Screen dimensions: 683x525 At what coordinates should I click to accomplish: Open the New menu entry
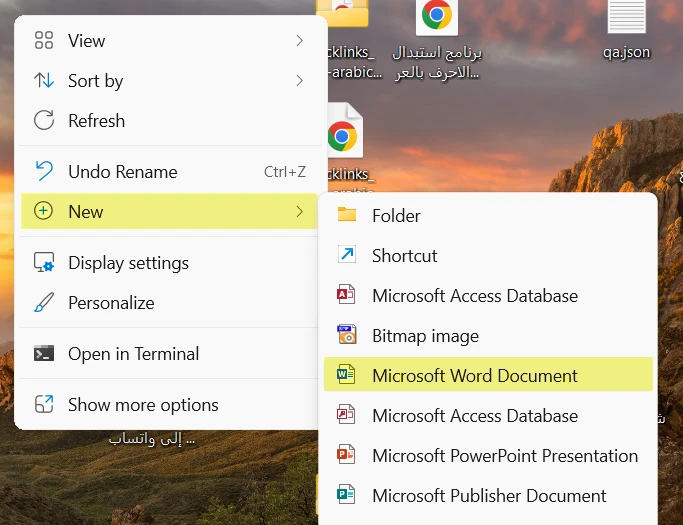coord(169,211)
